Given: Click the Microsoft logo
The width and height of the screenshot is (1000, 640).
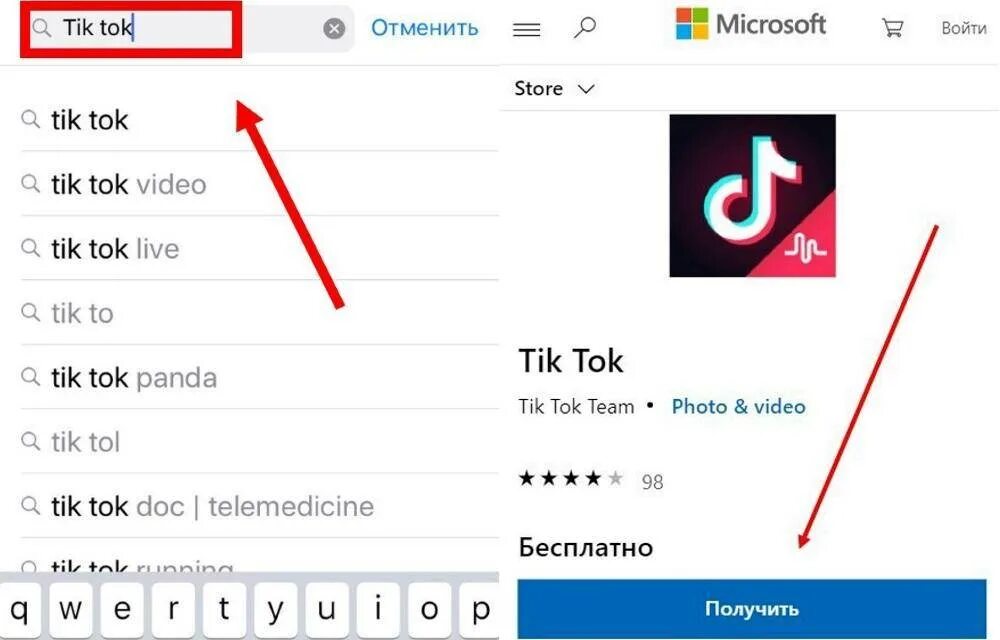Looking at the screenshot, I should [x=751, y=25].
